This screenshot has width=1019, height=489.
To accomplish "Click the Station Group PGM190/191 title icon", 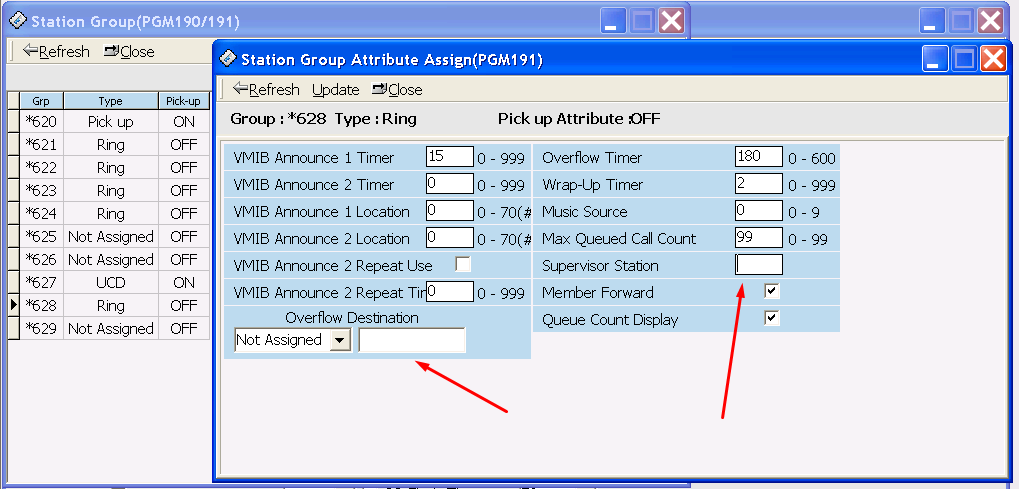I will click(17, 20).
